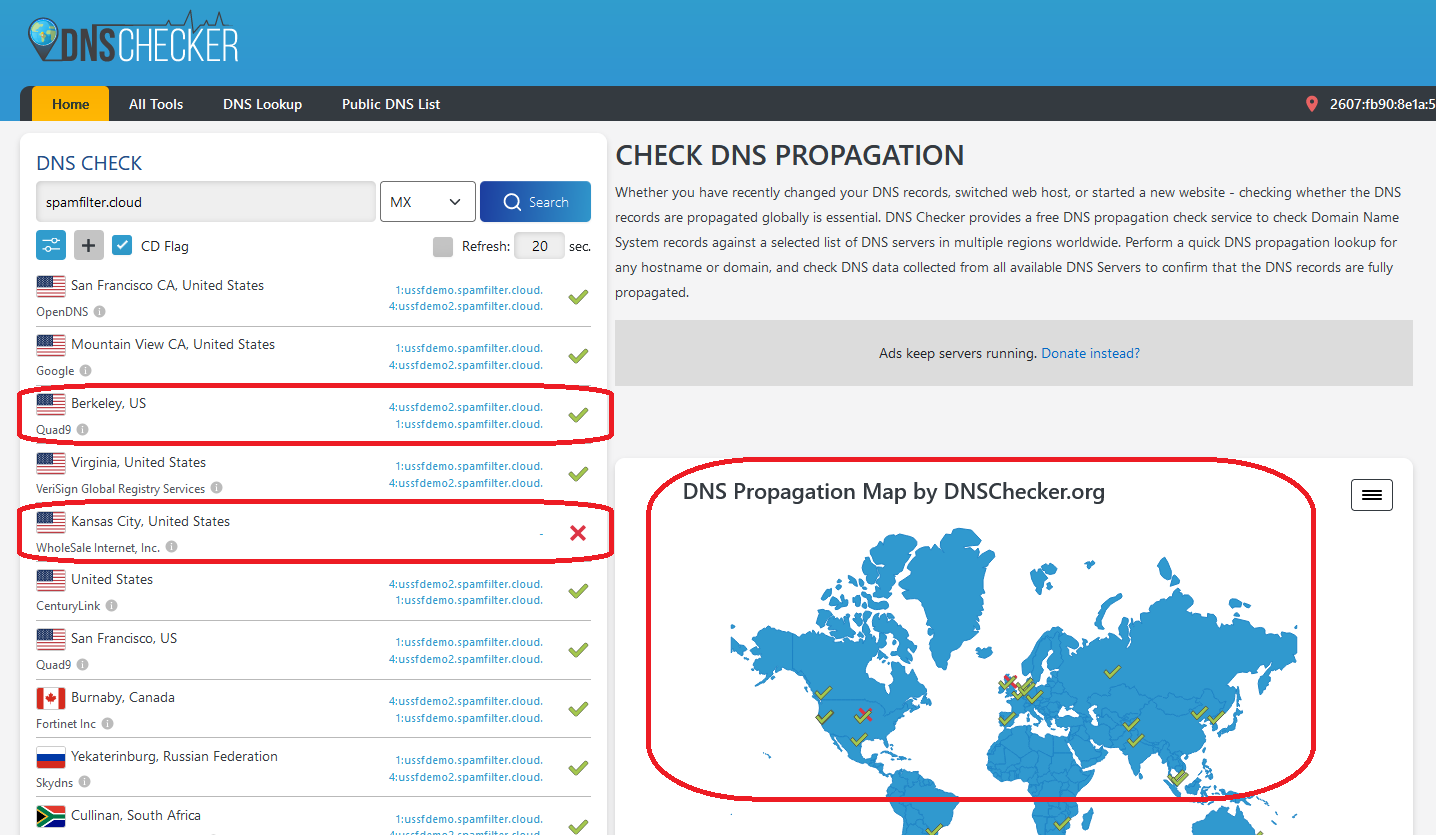Open the settings sliders icon button
This screenshot has height=835, width=1436.
point(51,245)
